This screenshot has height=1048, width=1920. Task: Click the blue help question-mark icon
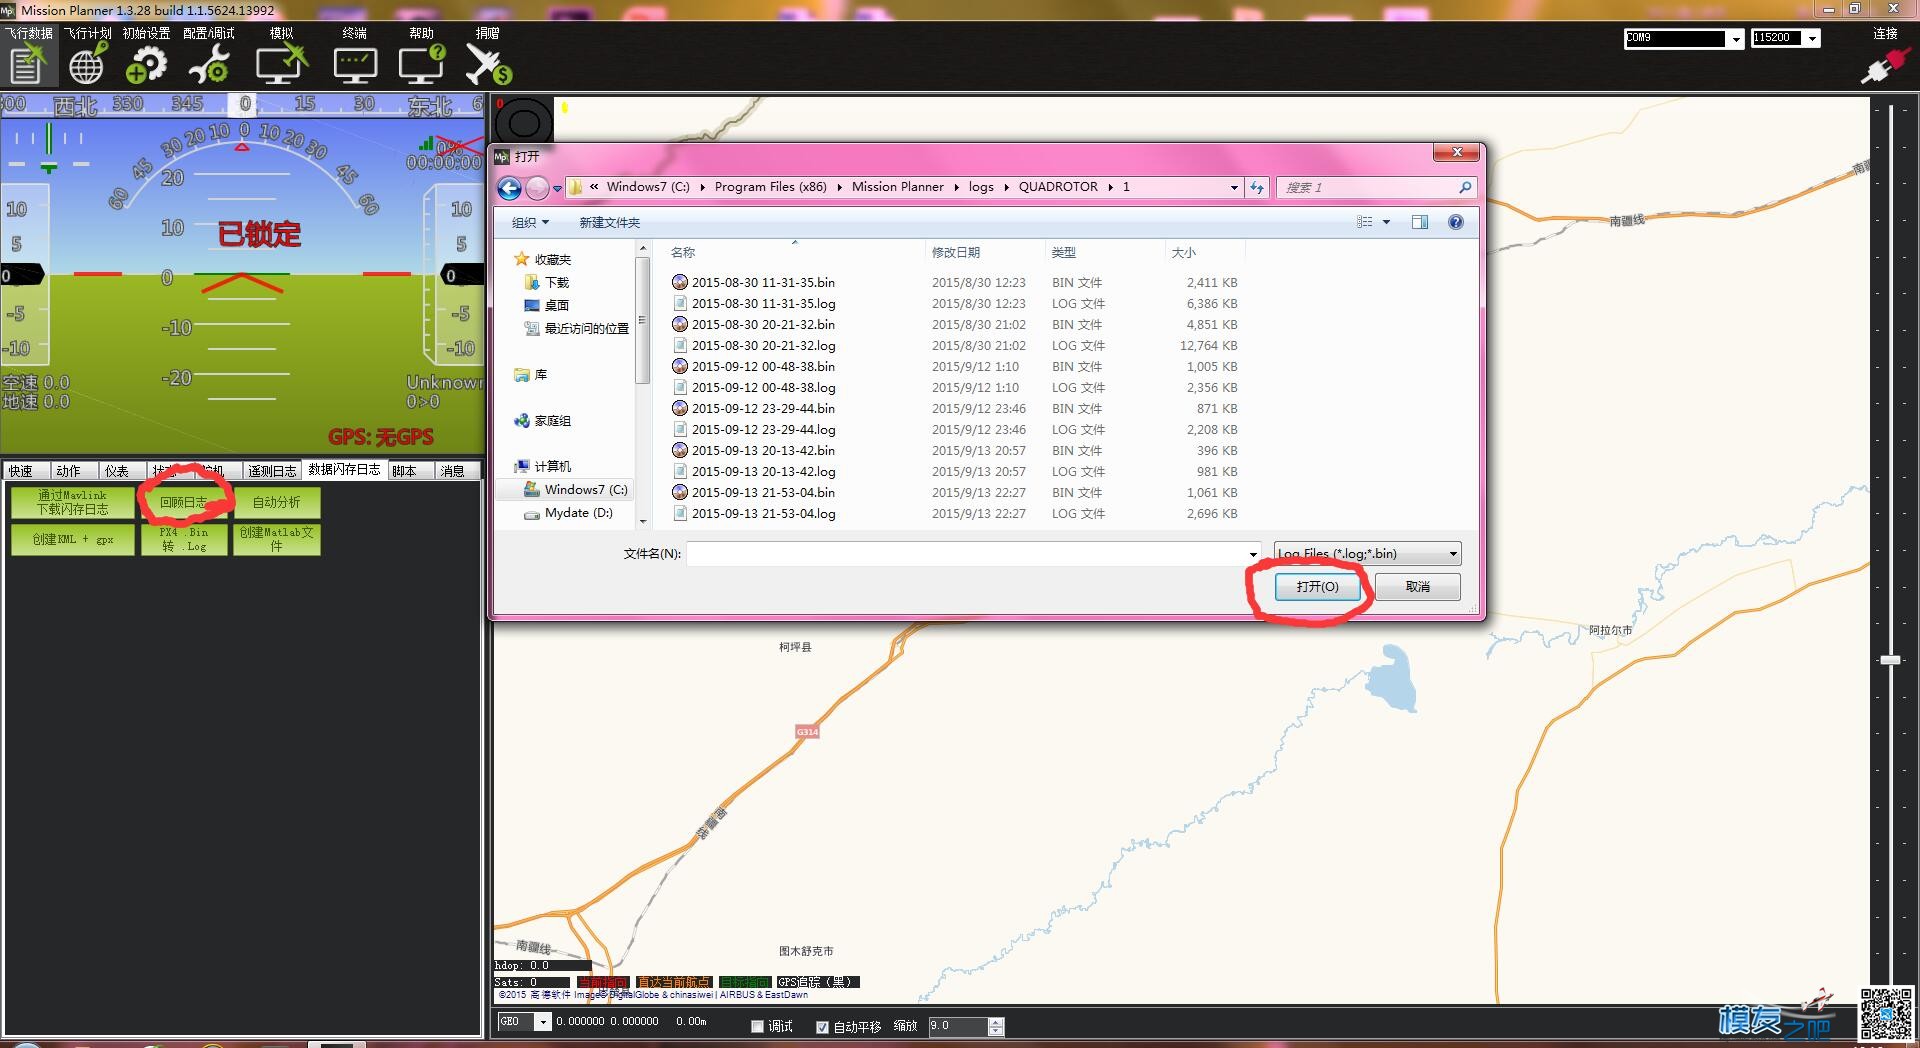point(1456,222)
